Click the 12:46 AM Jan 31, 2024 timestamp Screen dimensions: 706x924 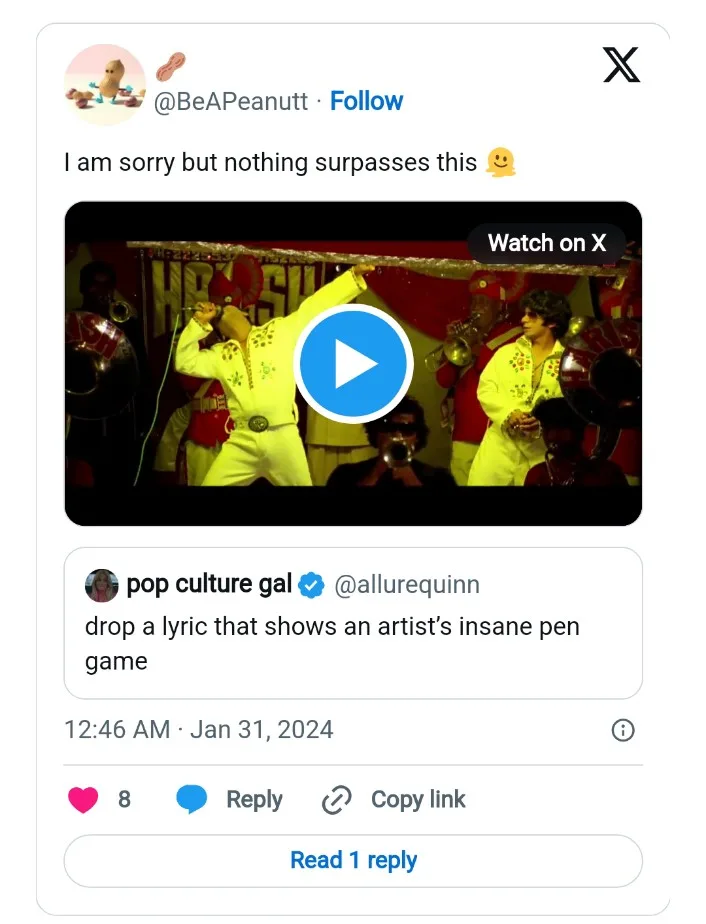198,729
